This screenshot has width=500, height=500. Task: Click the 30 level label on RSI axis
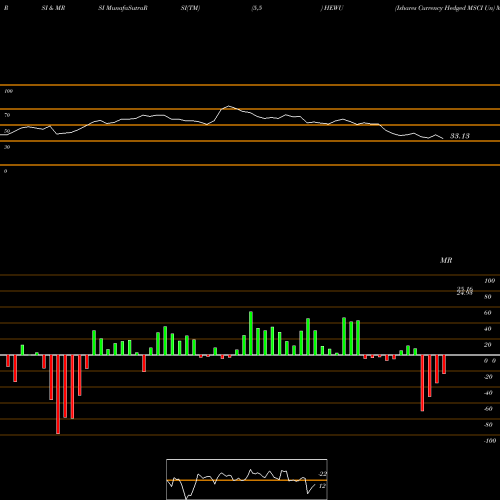(7, 147)
